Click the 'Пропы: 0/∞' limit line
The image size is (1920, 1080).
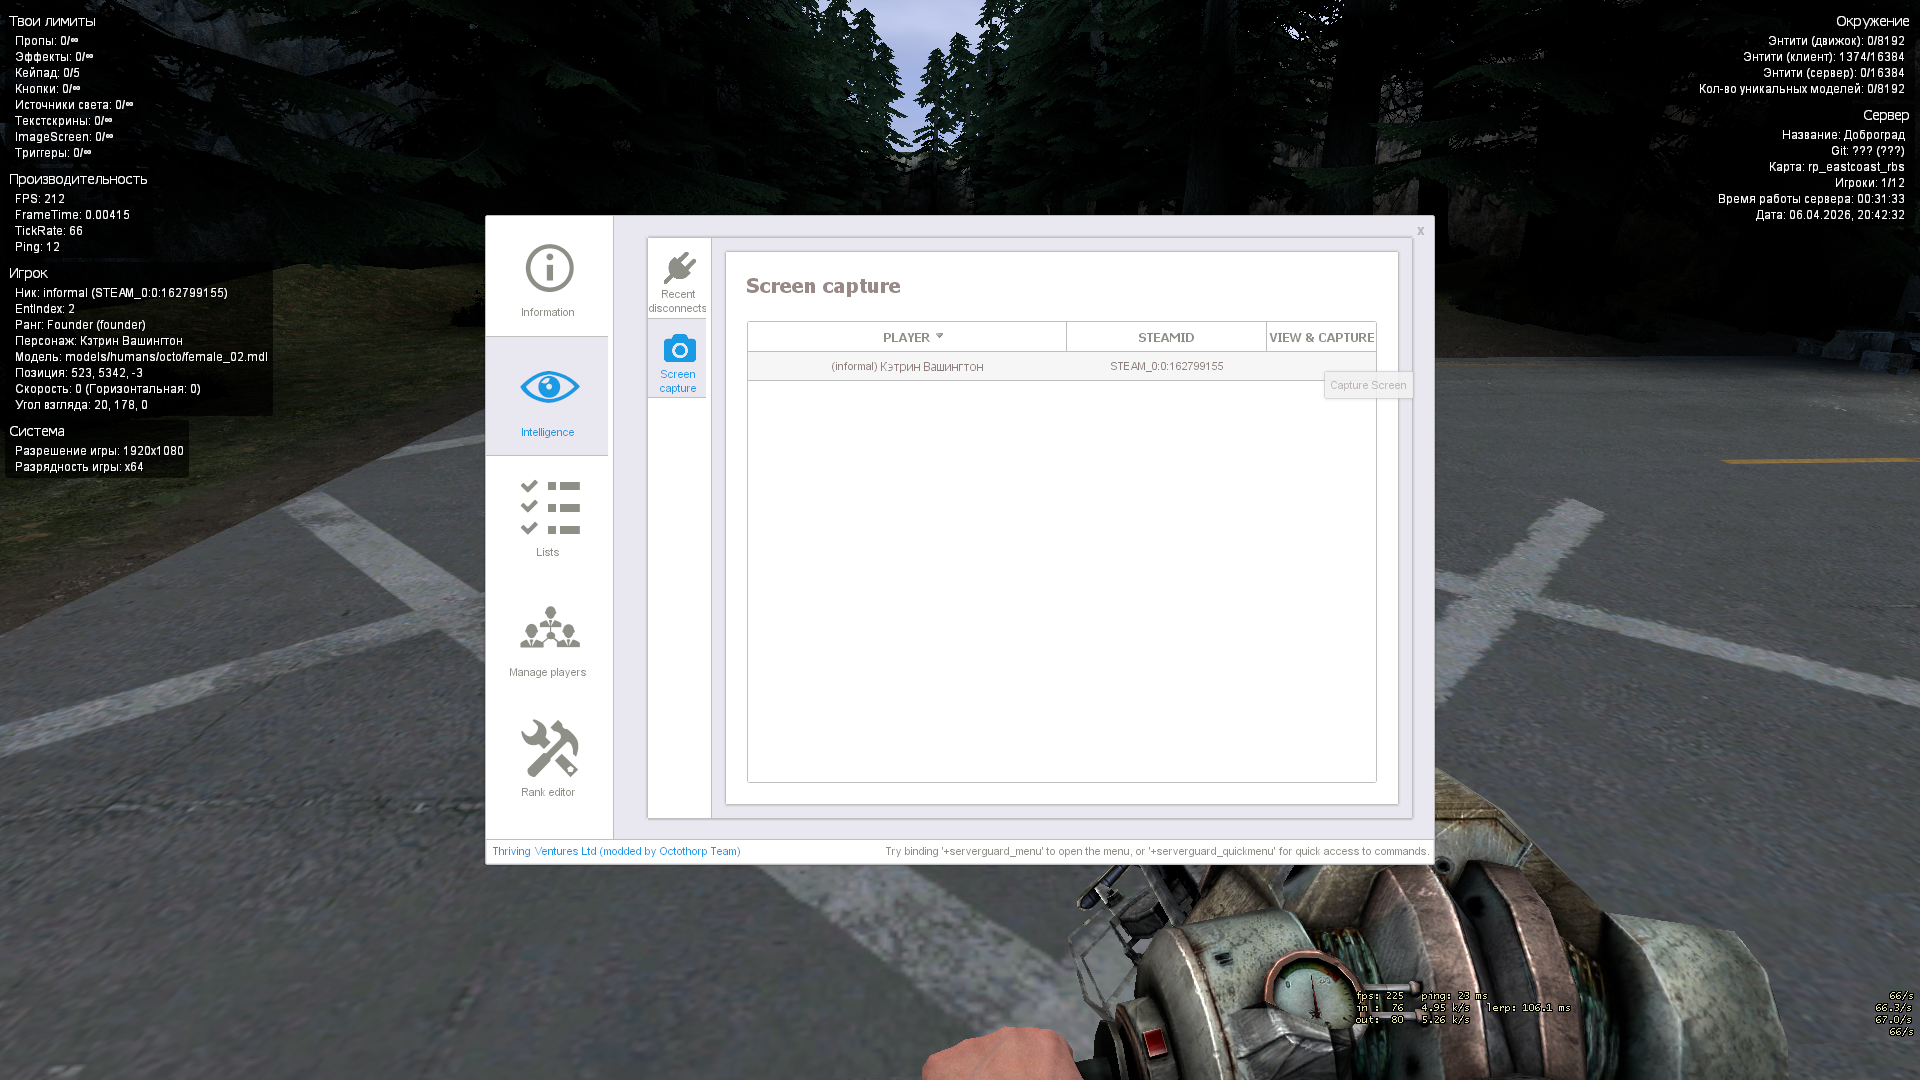coord(47,41)
